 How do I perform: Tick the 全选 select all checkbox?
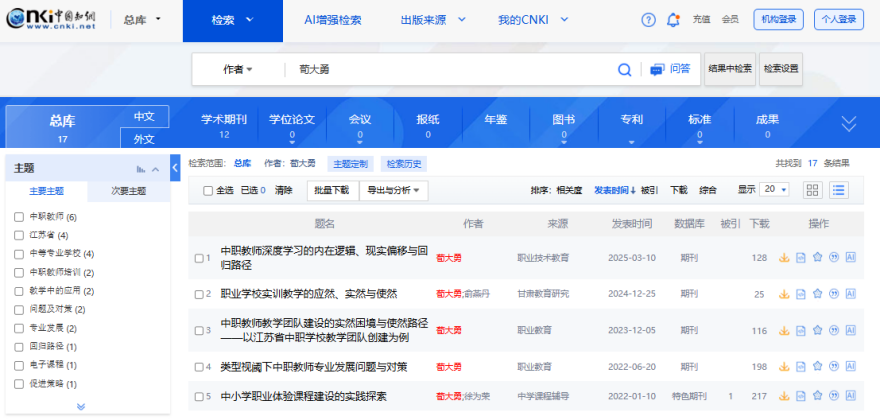[x=208, y=190]
